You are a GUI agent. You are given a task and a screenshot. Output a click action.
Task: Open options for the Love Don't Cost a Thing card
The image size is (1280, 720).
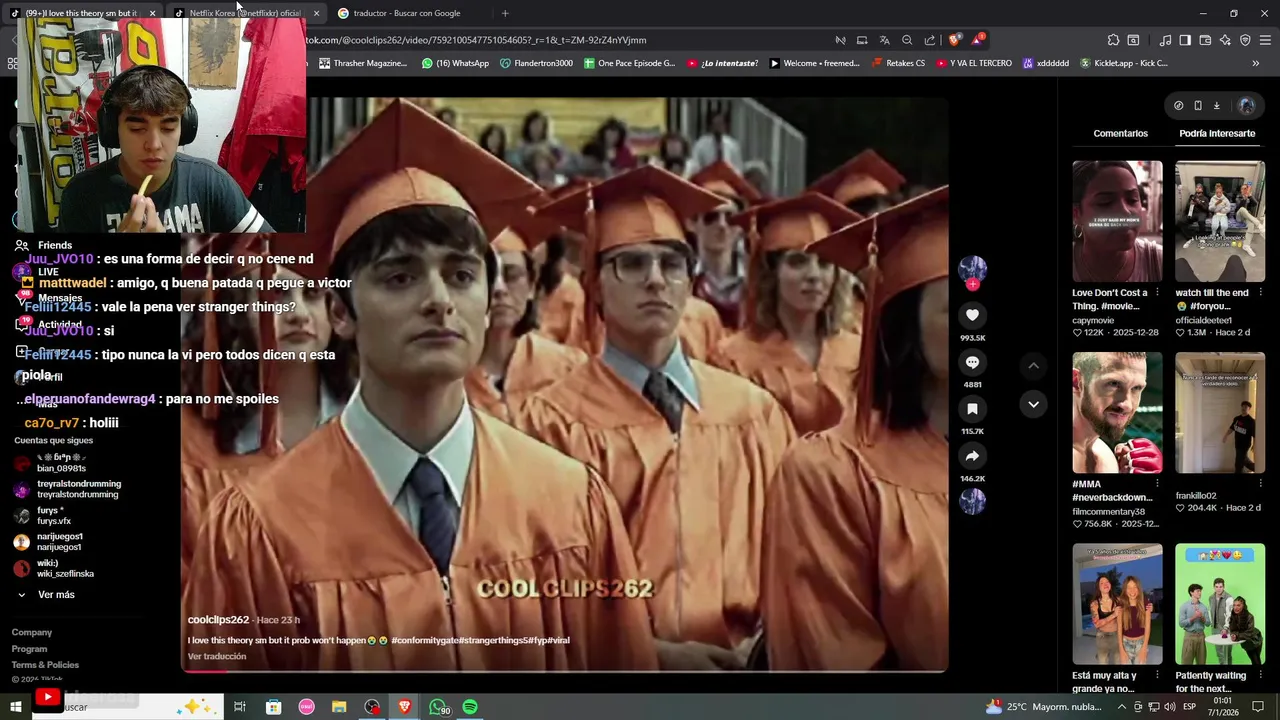[x=1157, y=293]
